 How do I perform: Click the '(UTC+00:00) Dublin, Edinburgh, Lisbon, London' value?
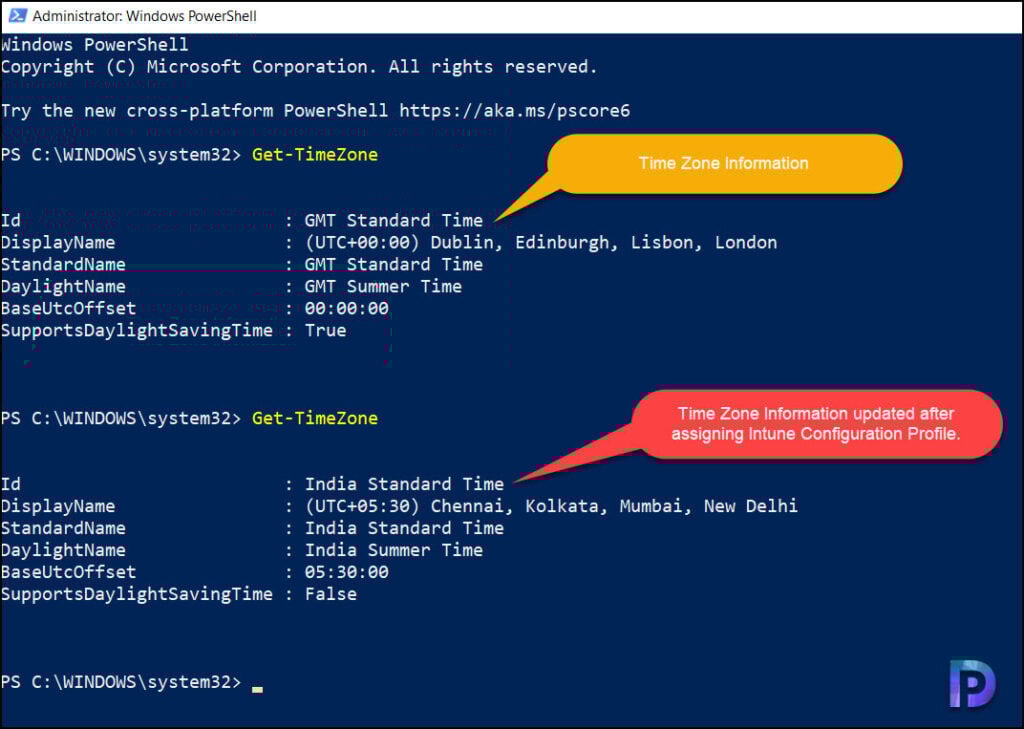(541, 242)
